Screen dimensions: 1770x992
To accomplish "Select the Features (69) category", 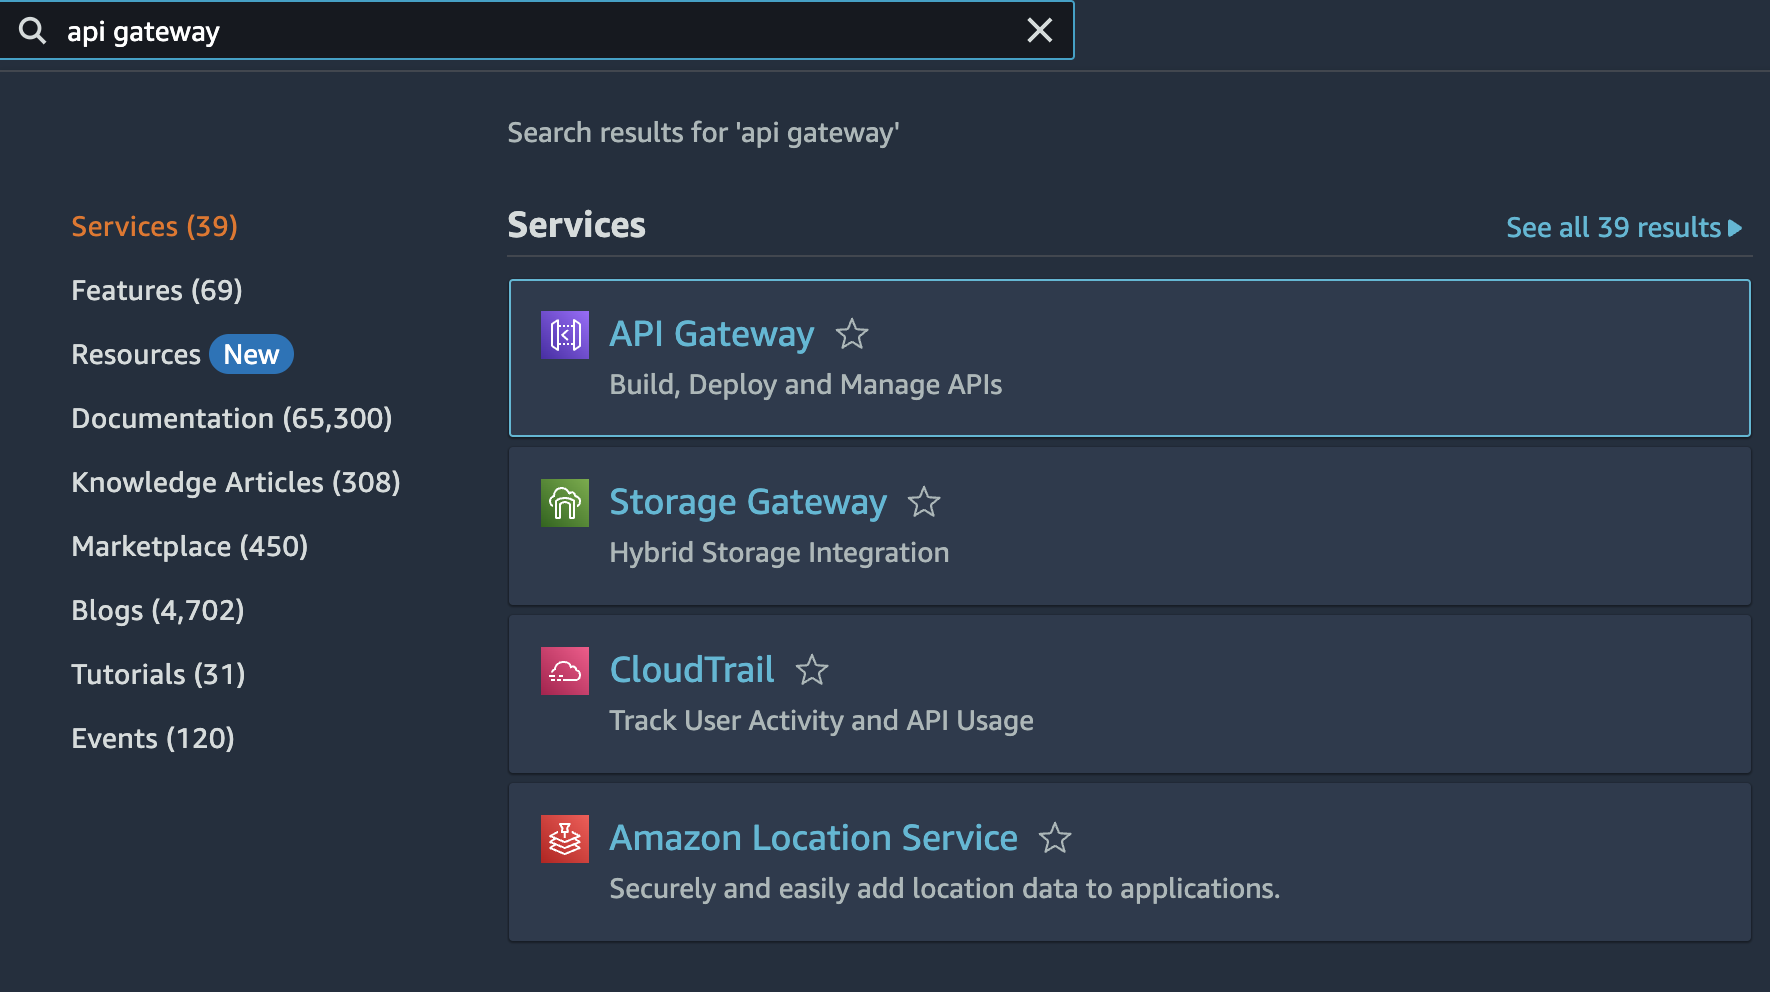I will pos(157,291).
